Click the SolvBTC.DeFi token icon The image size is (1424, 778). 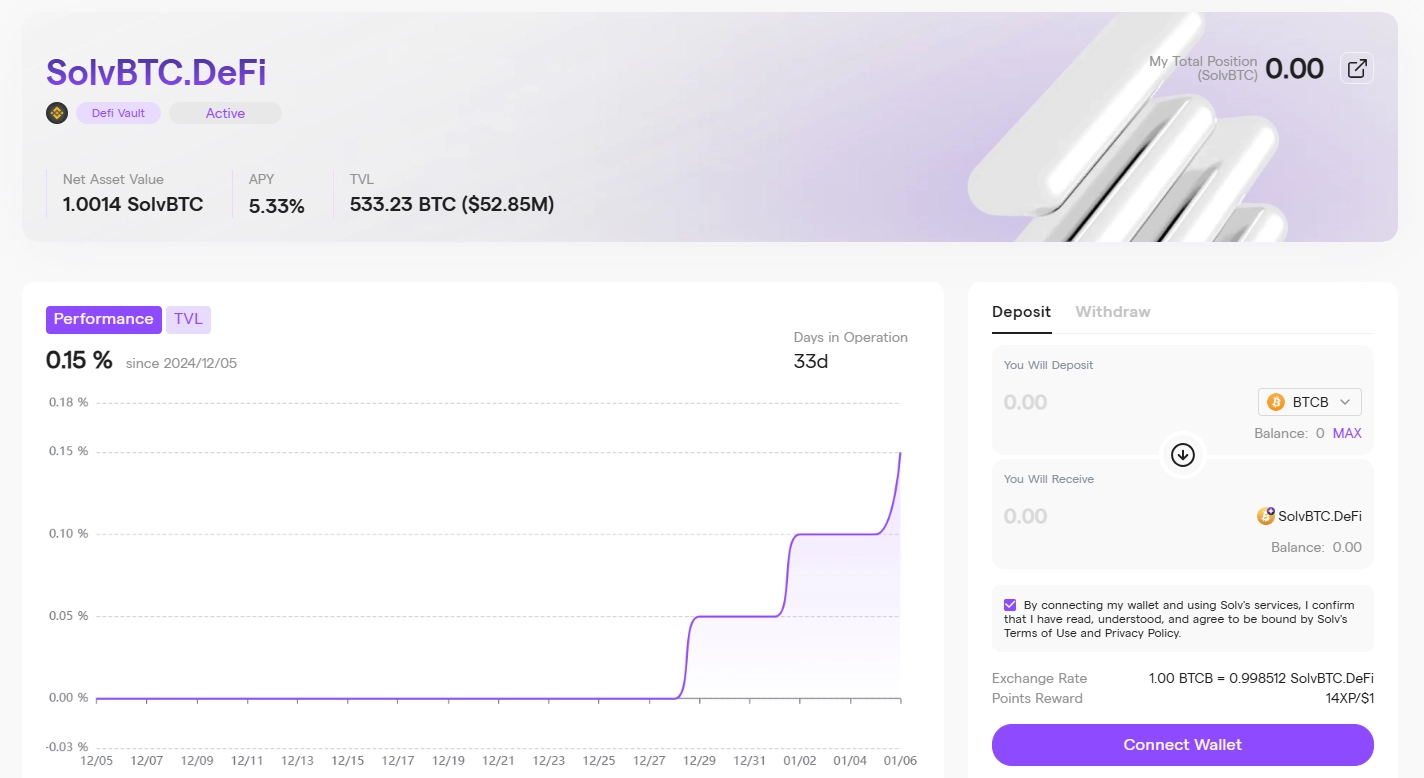point(1266,516)
